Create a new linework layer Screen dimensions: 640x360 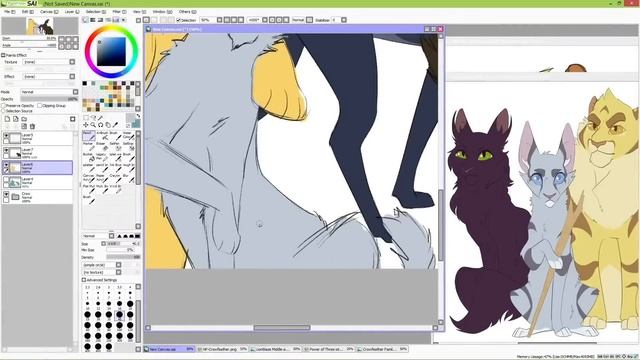16,119
